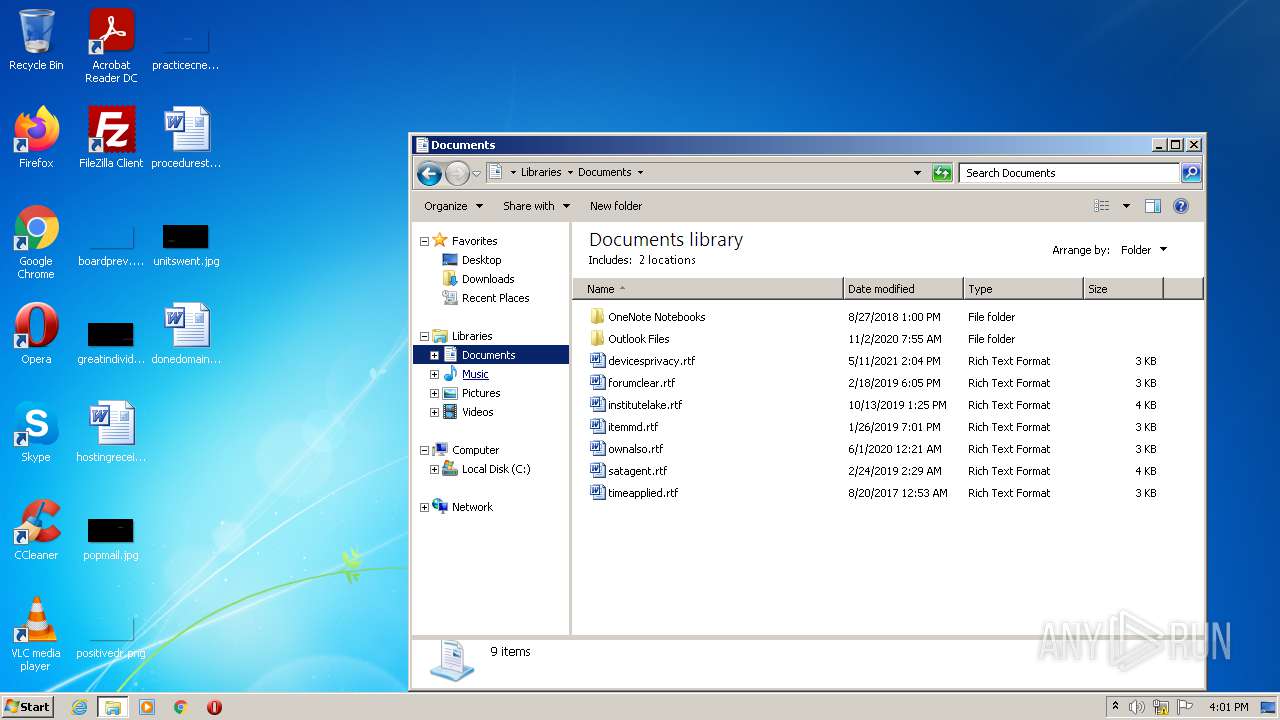Image resolution: width=1280 pixels, height=720 pixels.
Task: Click the green Refresh button beside address bar
Action: (x=941, y=173)
